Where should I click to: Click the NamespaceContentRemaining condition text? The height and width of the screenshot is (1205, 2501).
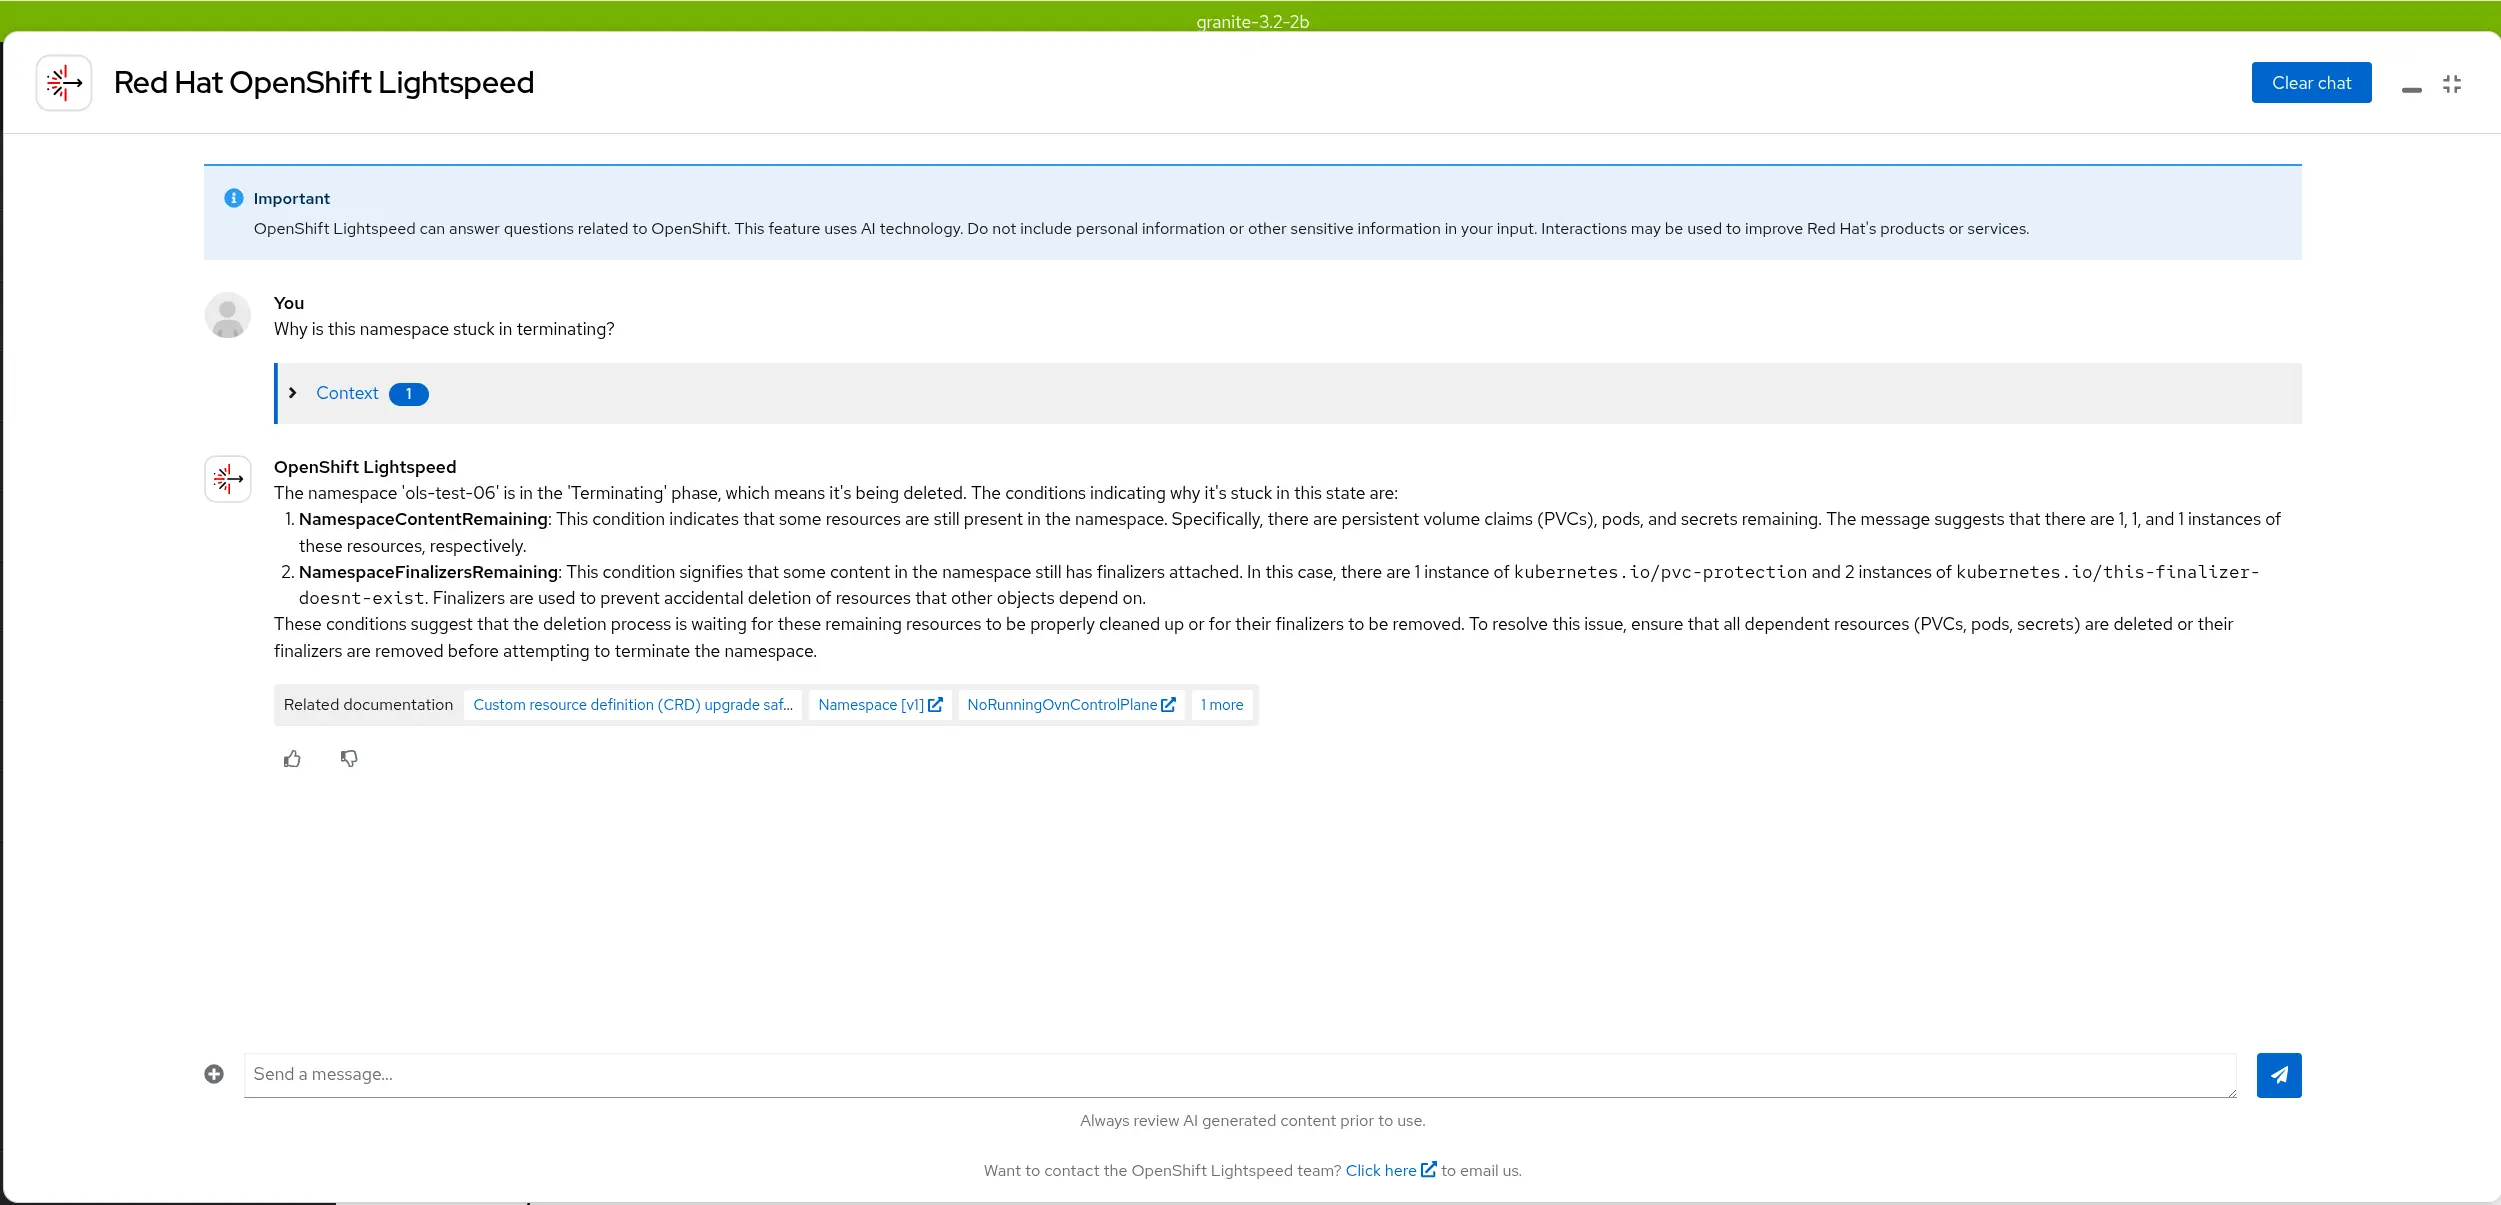coord(423,519)
